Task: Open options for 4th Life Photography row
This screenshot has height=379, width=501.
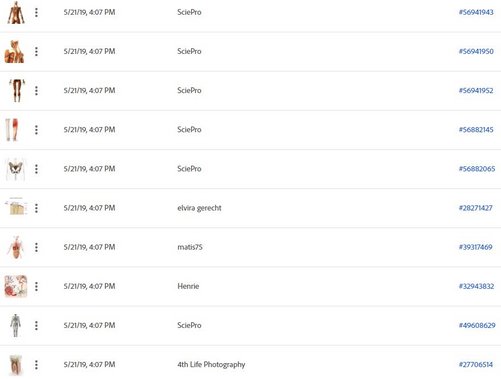Action: pos(36,365)
